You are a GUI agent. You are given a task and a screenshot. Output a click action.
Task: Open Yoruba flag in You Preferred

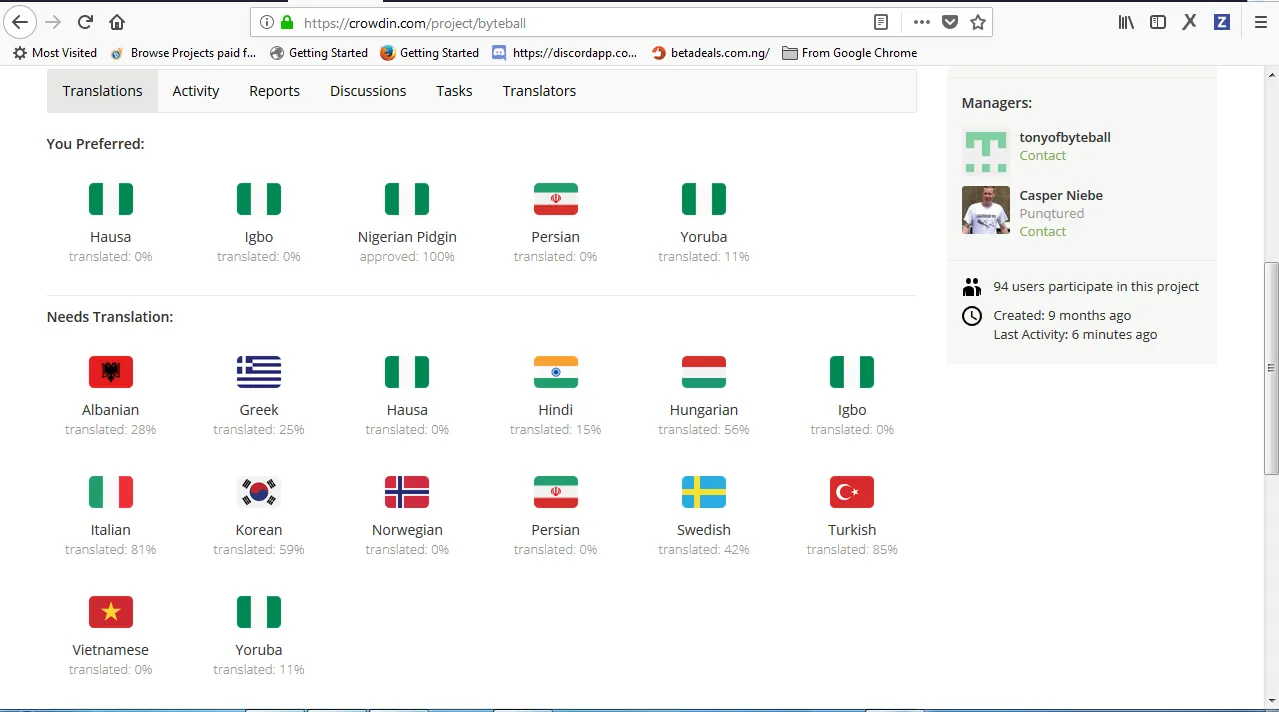coord(704,199)
